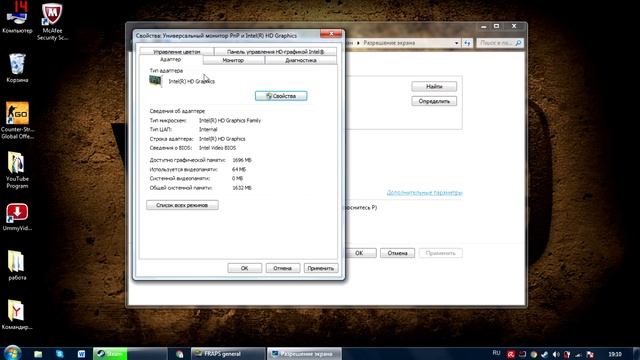Open the Компьютер desktop icon

pyautogui.click(x=17, y=16)
